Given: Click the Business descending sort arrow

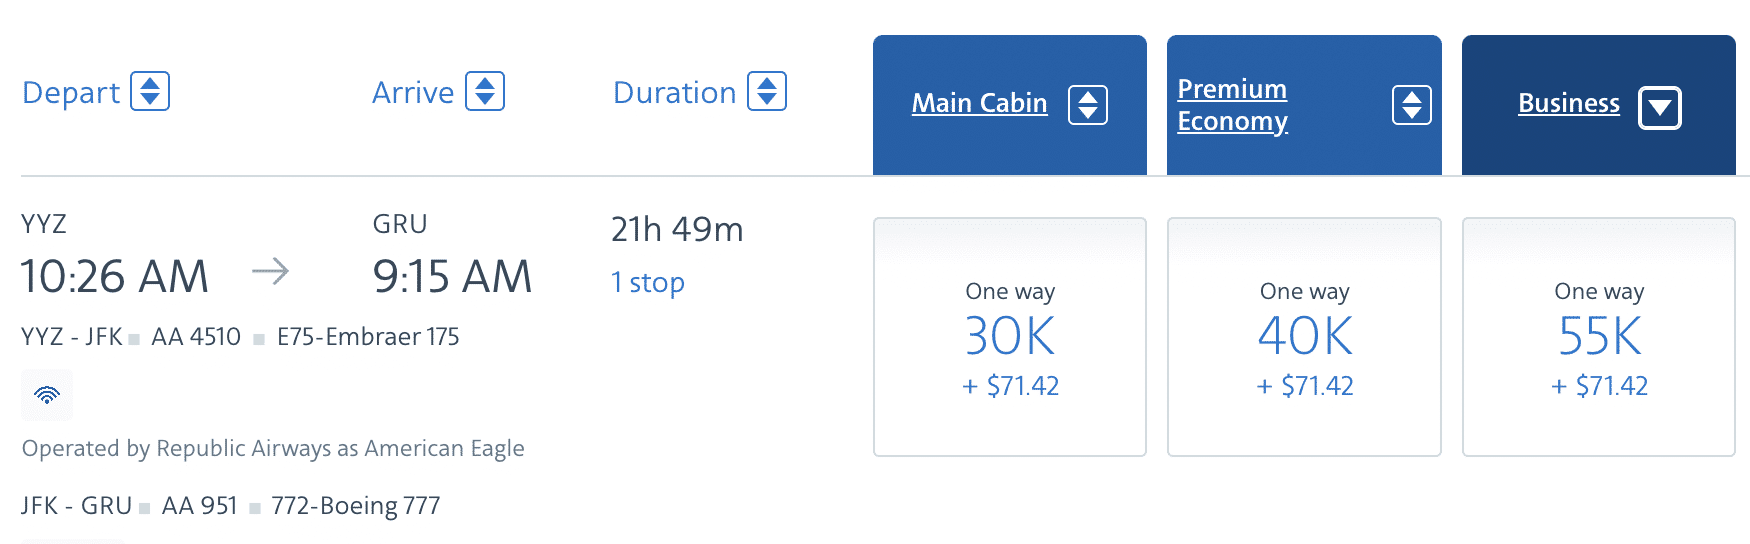Looking at the screenshot, I should (1659, 108).
